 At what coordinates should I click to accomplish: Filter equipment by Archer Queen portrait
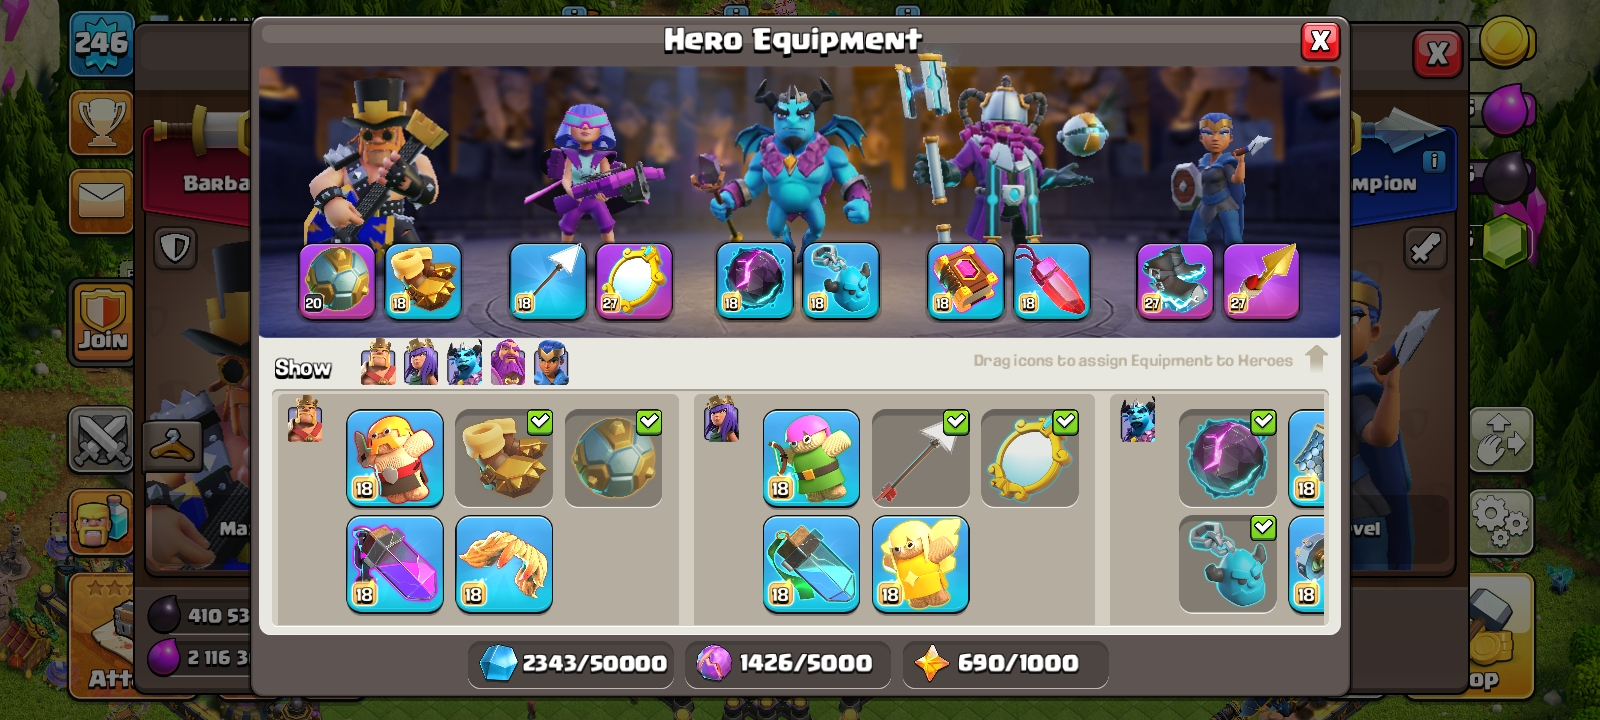coord(421,362)
